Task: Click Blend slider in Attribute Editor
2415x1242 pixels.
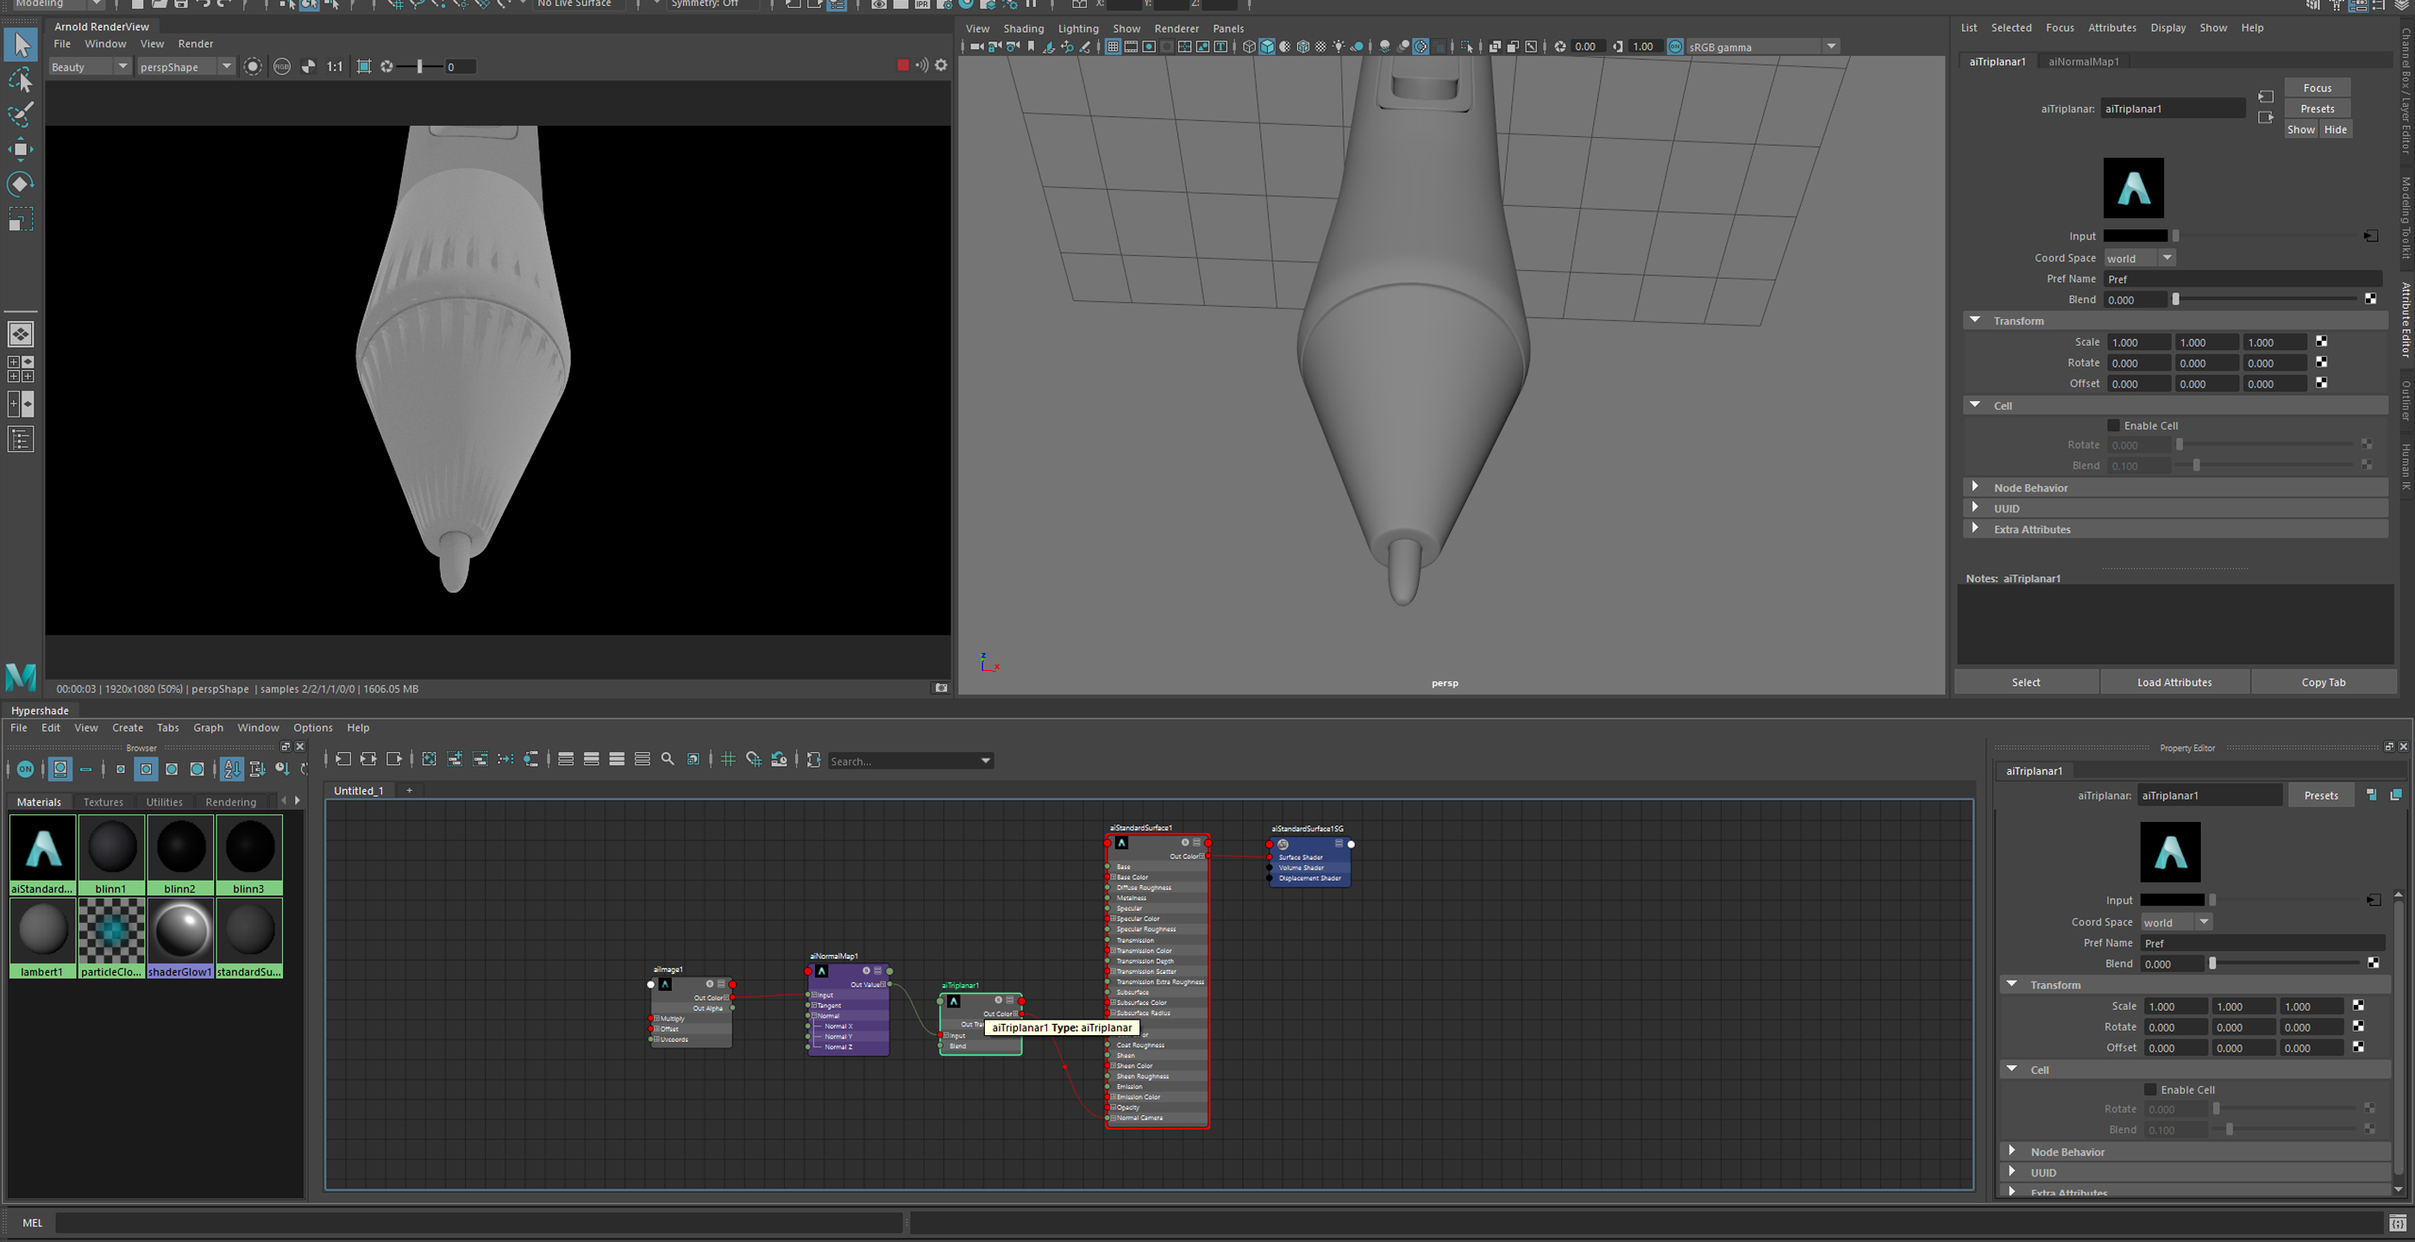Action: 2265,300
